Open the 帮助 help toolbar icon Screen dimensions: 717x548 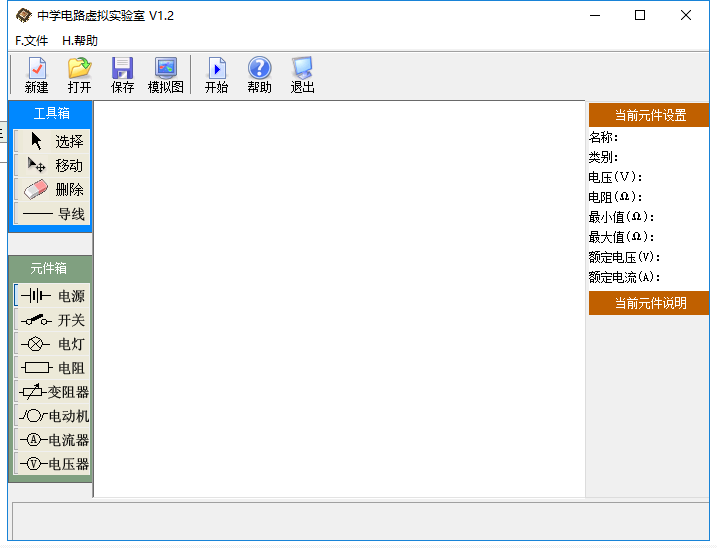pos(259,75)
